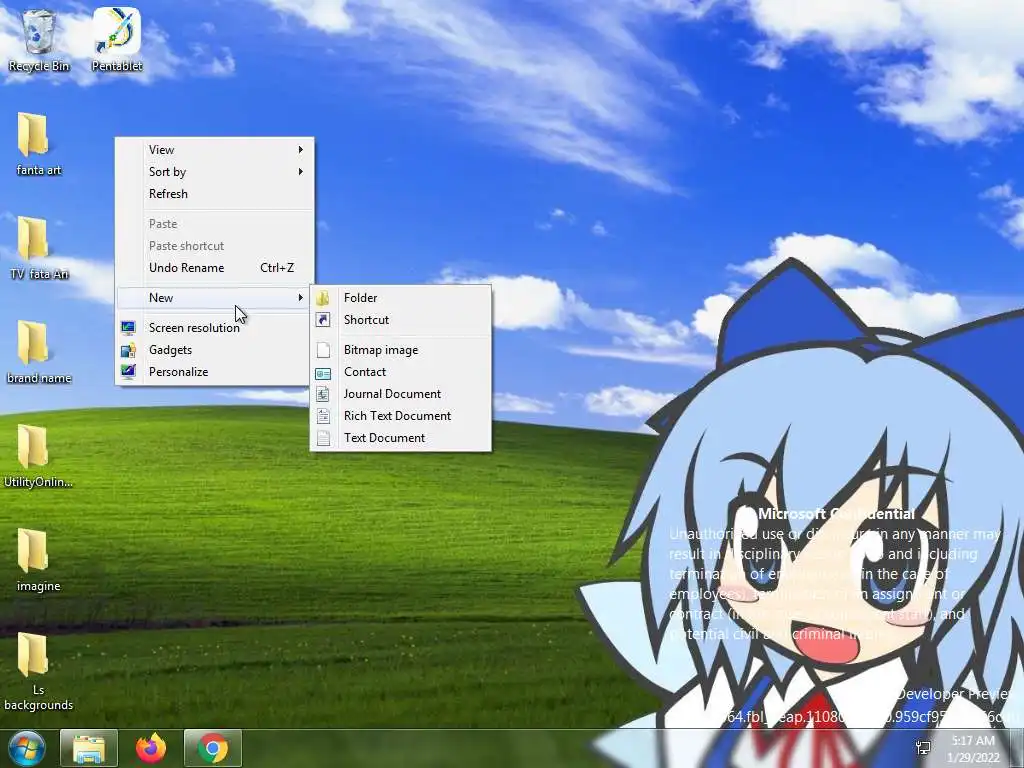Click the taskbar clock showing 5:17 AM
Image resolution: width=1024 pixels, height=768 pixels.
[x=973, y=749]
